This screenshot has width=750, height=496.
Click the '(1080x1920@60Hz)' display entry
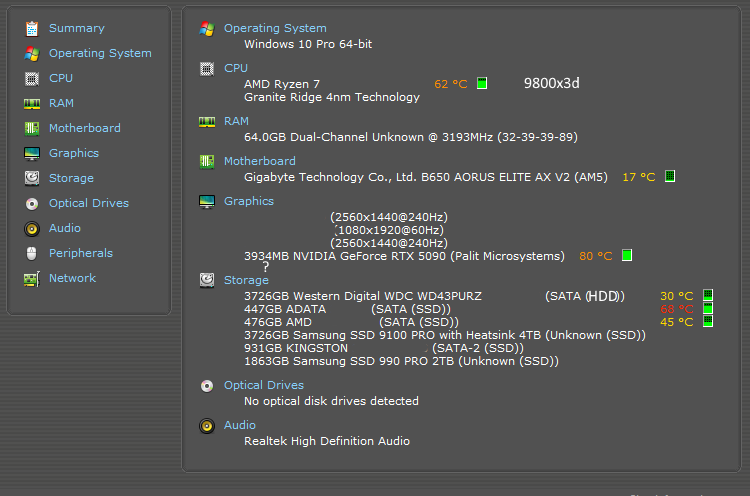click(389, 230)
